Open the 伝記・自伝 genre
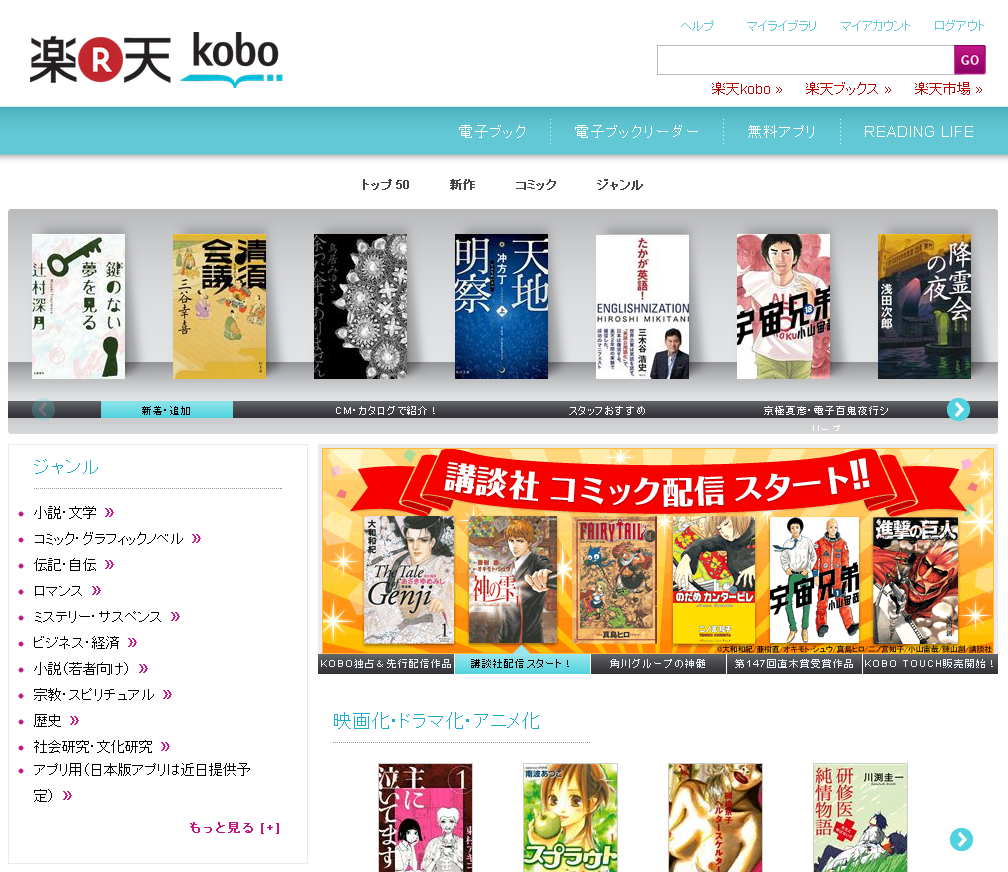The height and width of the screenshot is (872, 1008). pos(73,565)
